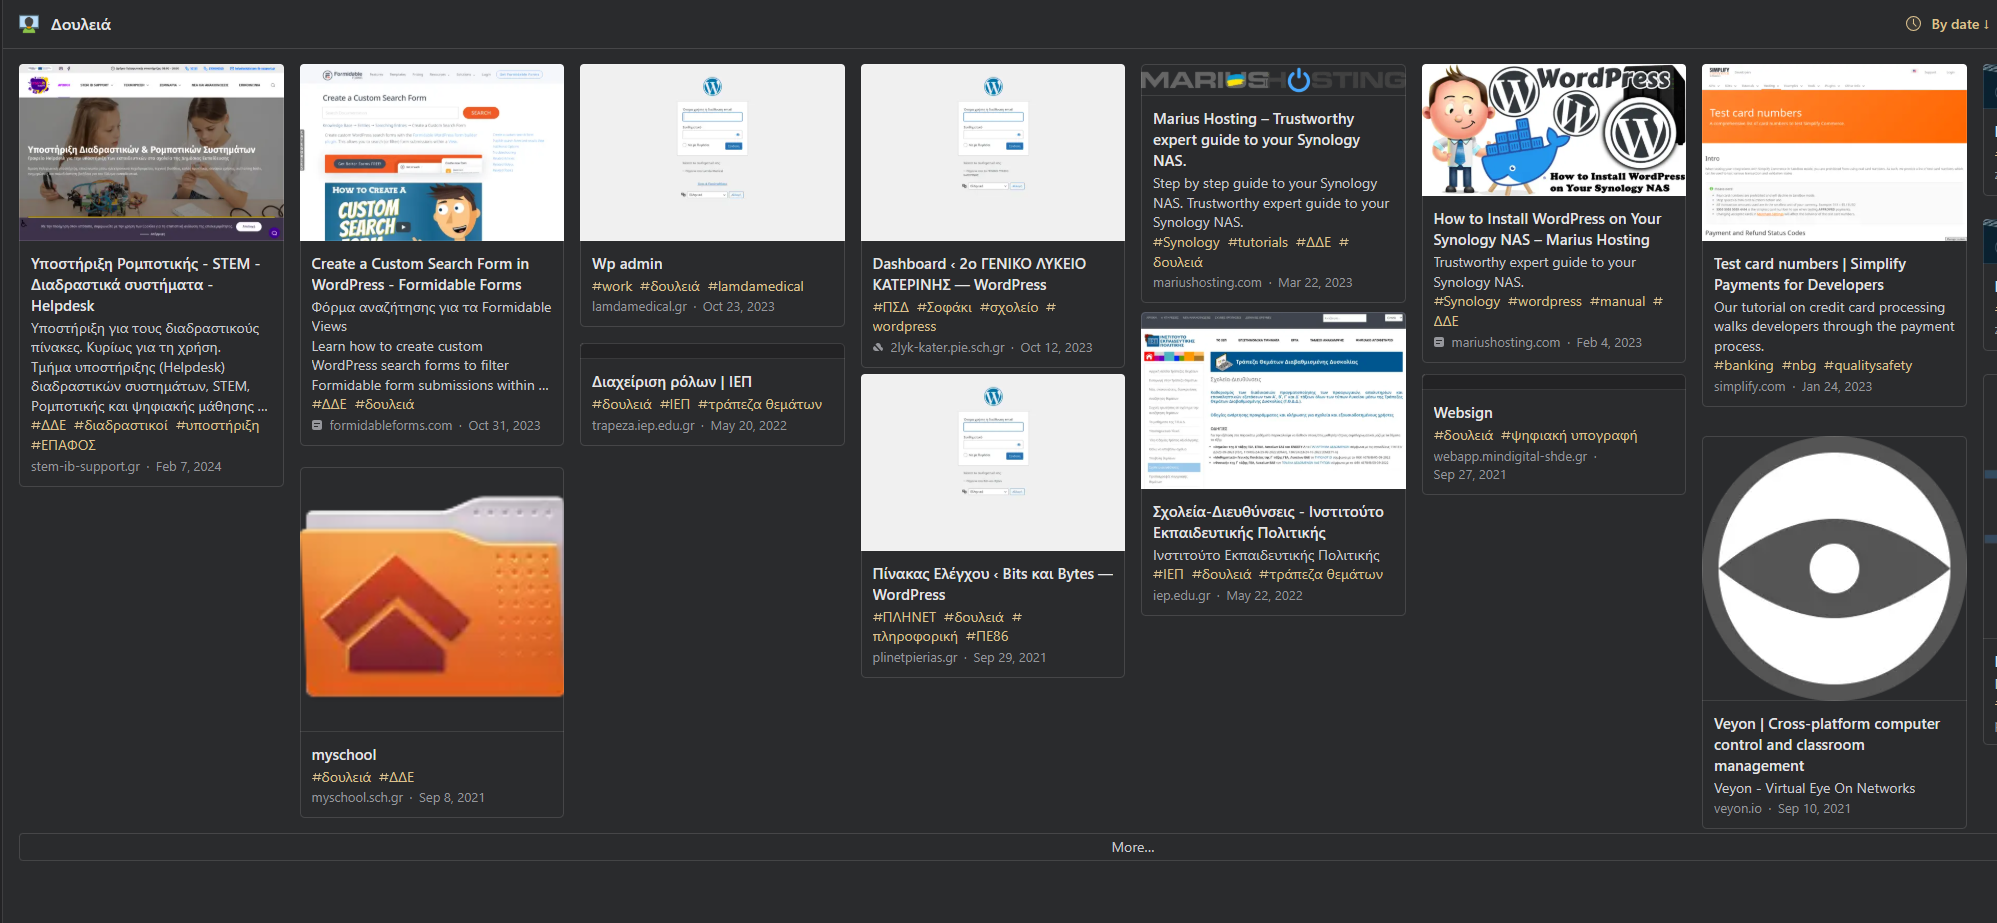The width and height of the screenshot is (1997, 923).
Task: Filter by the #υποστήριξη tag
Action: pyautogui.click(x=218, y=425)
